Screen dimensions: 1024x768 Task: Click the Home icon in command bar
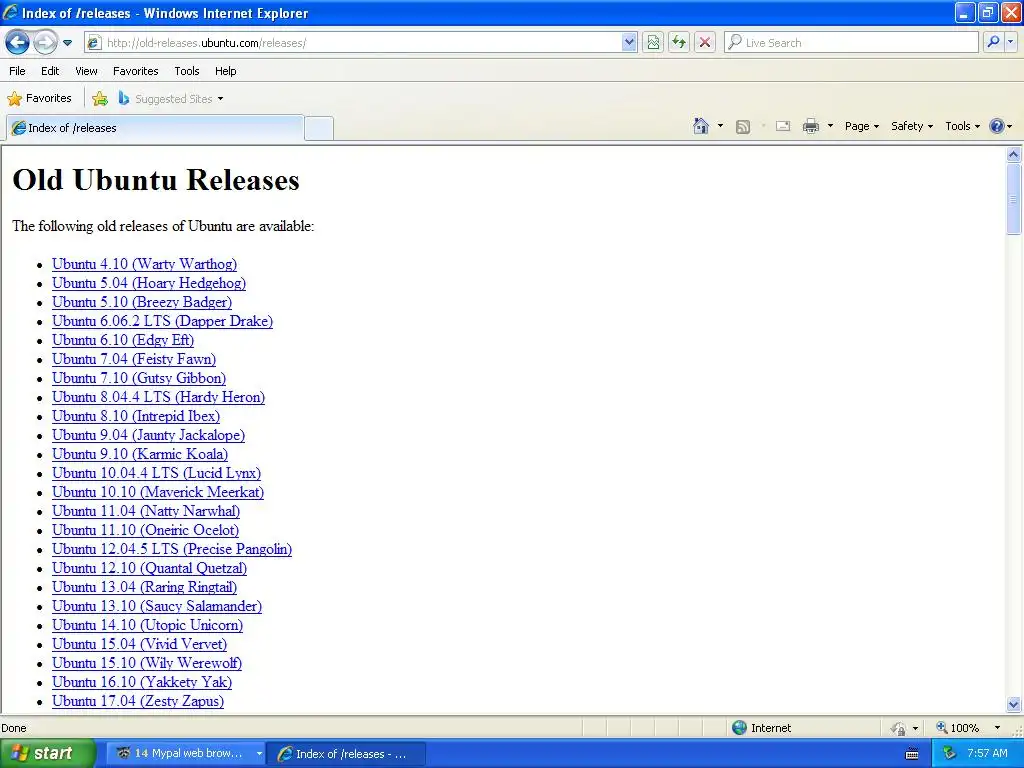point(701,126)
